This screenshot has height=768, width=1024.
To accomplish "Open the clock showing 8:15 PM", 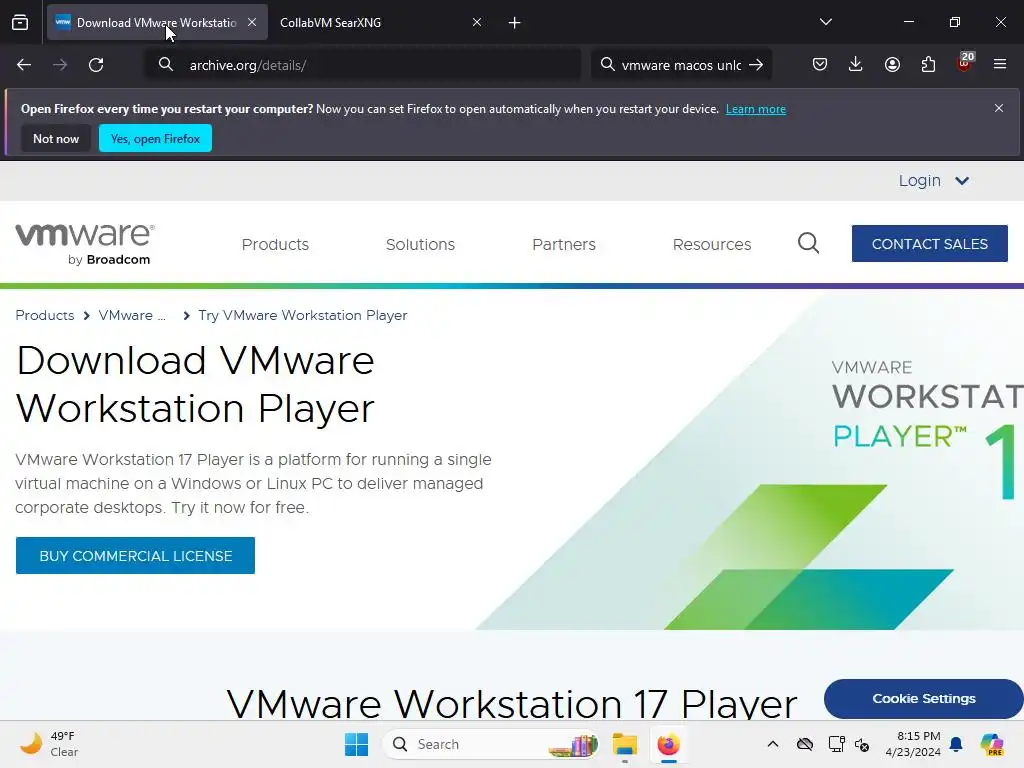I will coord(913,744).
